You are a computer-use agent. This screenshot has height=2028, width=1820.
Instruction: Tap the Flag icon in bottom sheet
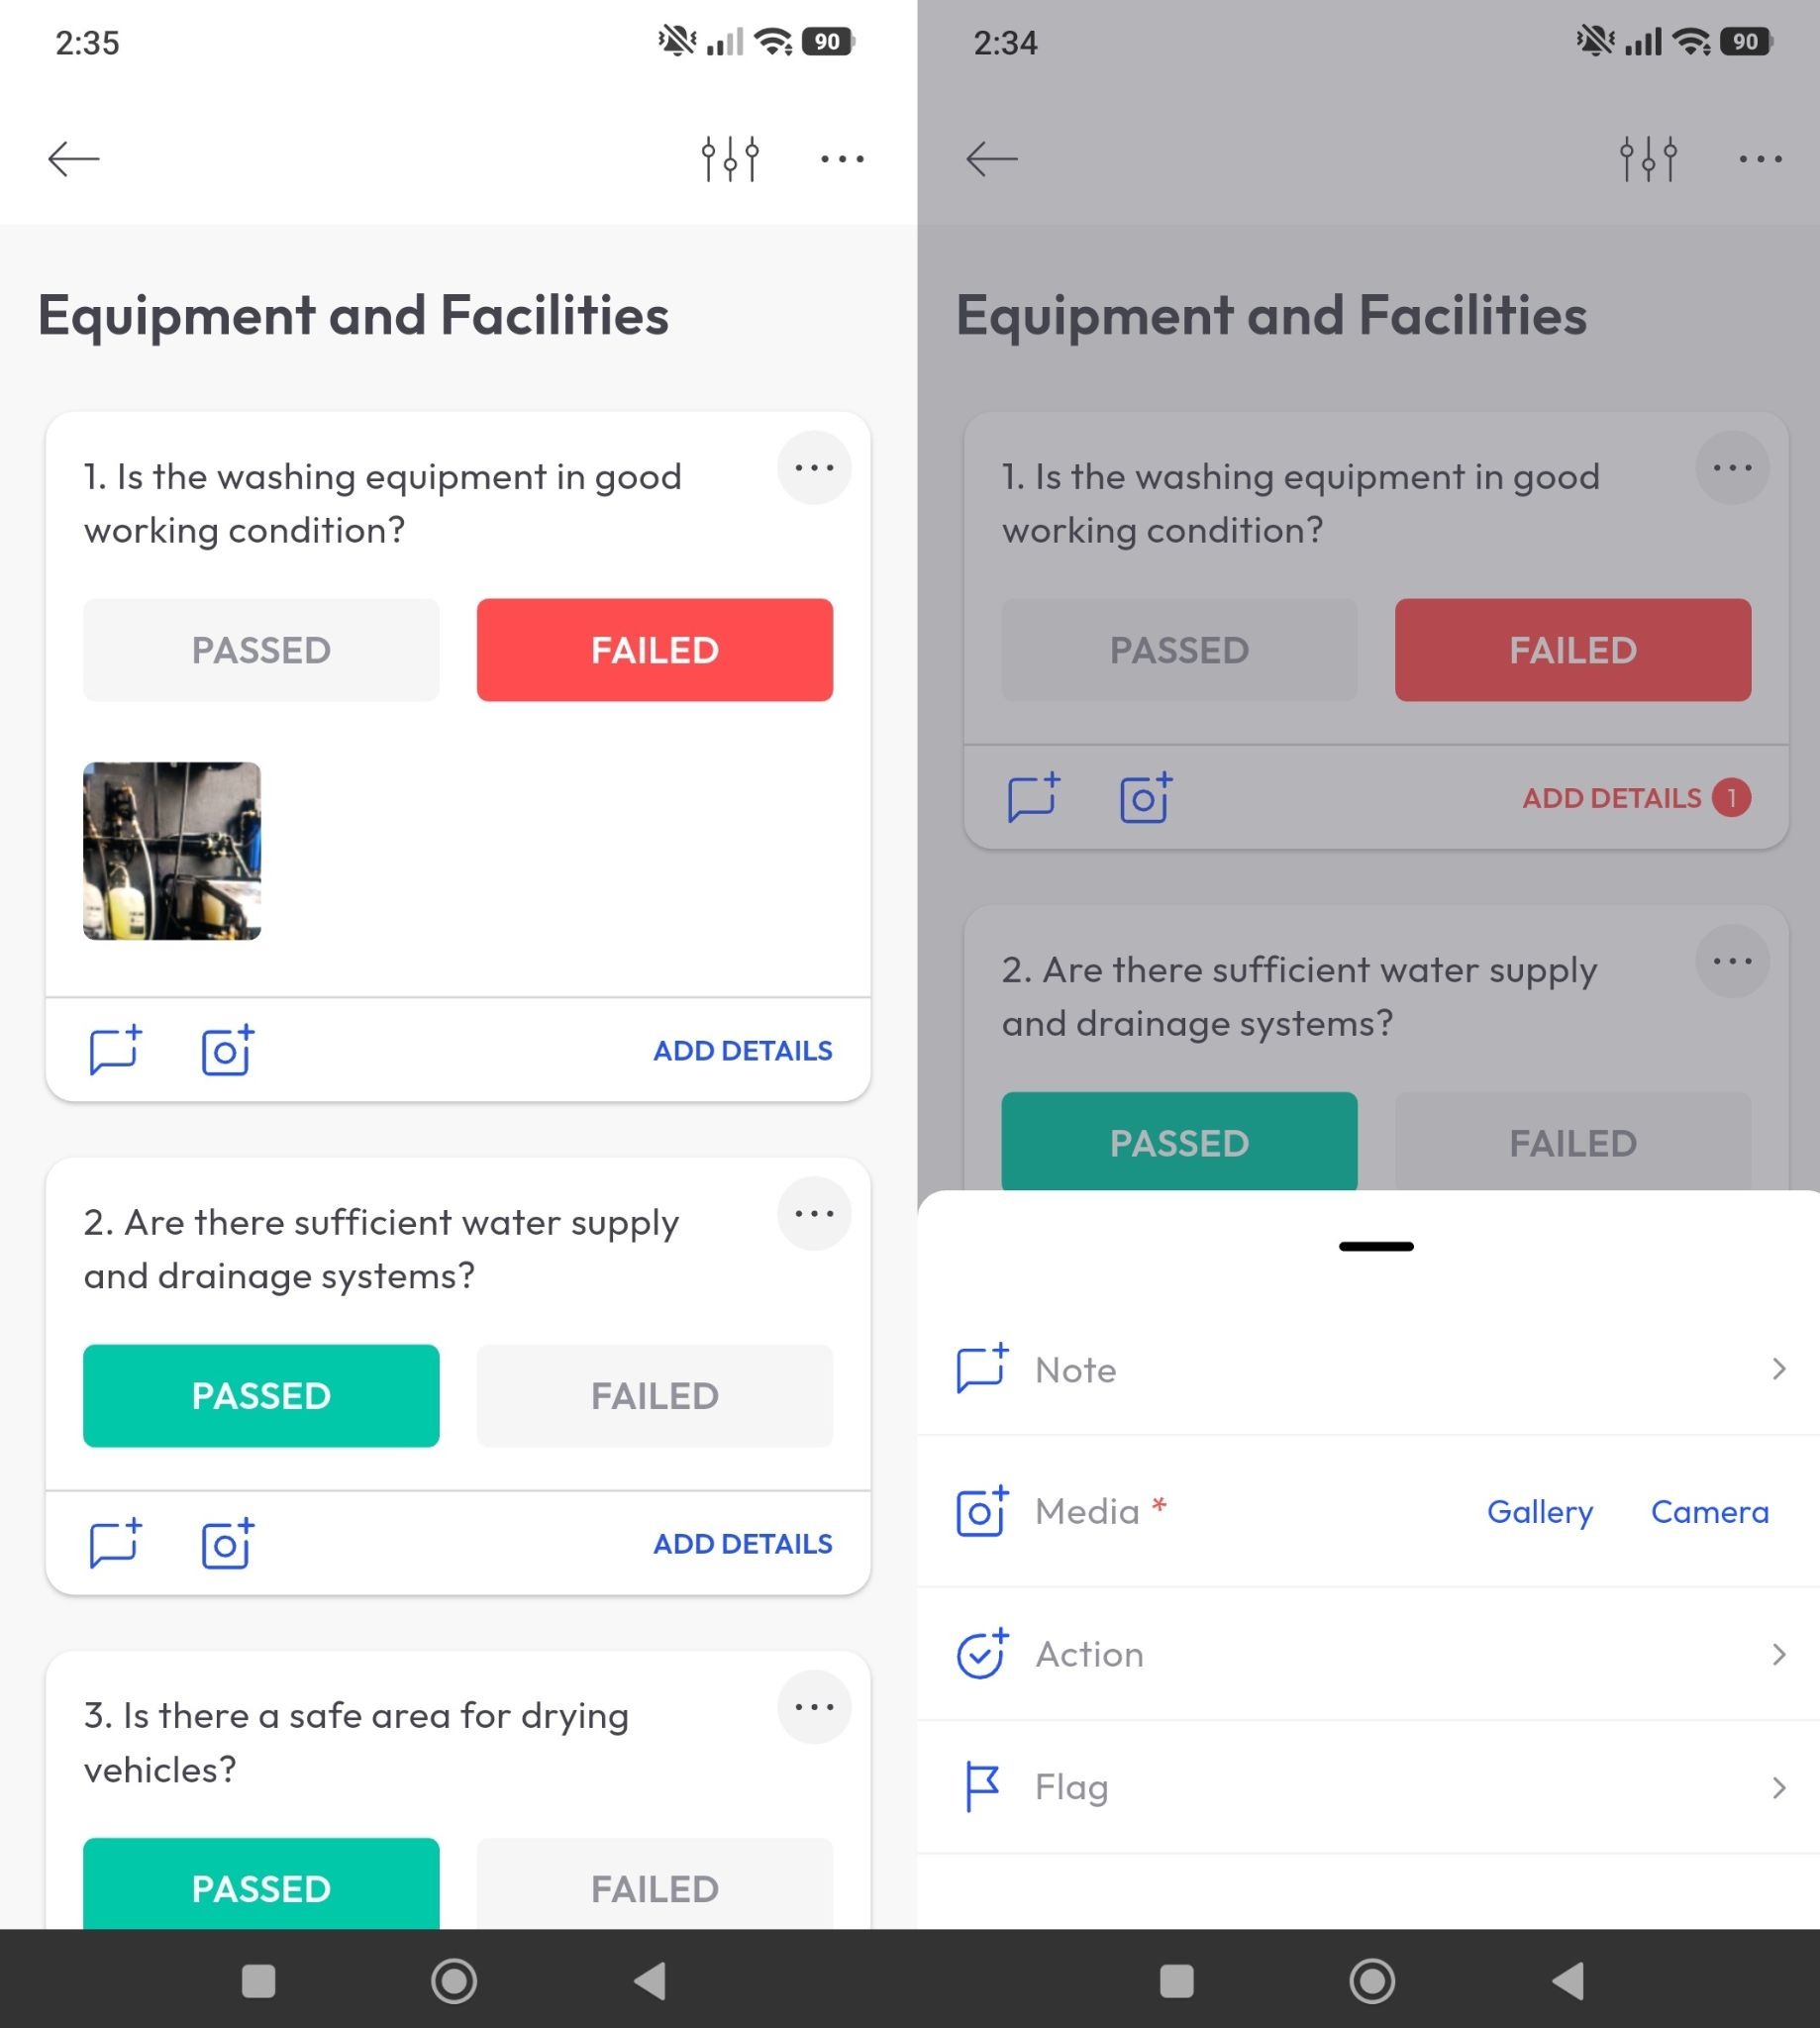(981, 1787)
